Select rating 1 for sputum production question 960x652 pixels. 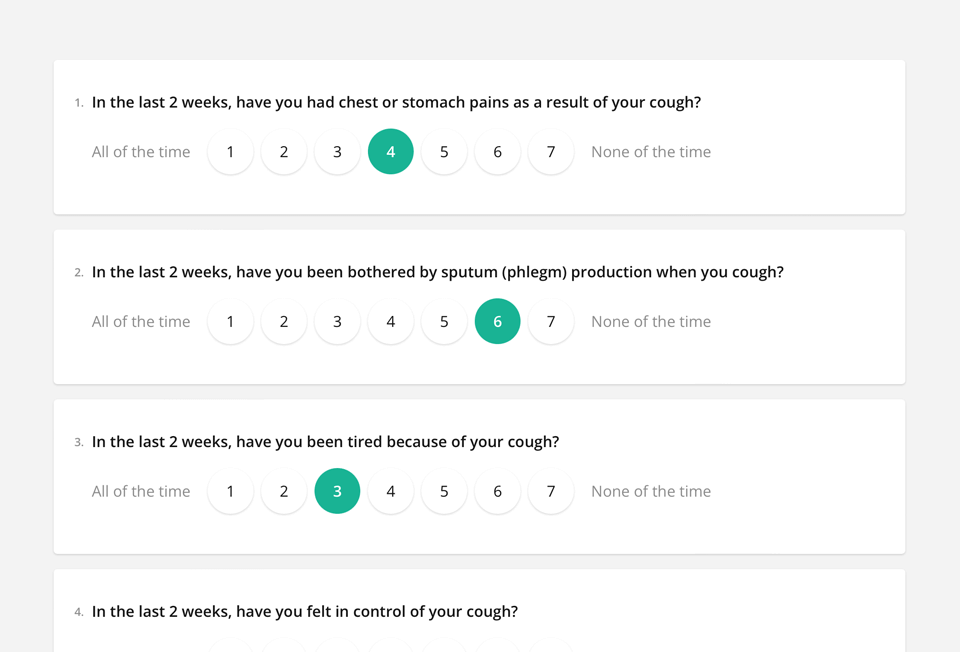pyautogui.click(x=230, y=322)
